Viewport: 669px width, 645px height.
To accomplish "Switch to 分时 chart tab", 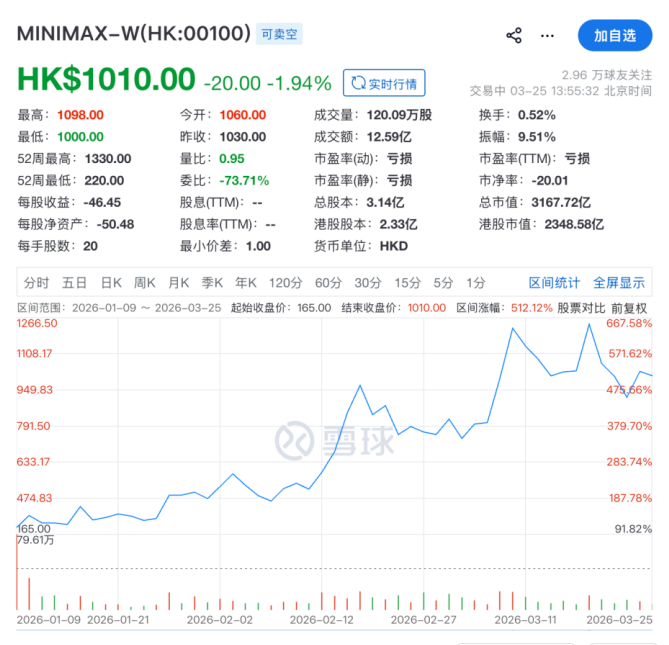I will [36, 282].
